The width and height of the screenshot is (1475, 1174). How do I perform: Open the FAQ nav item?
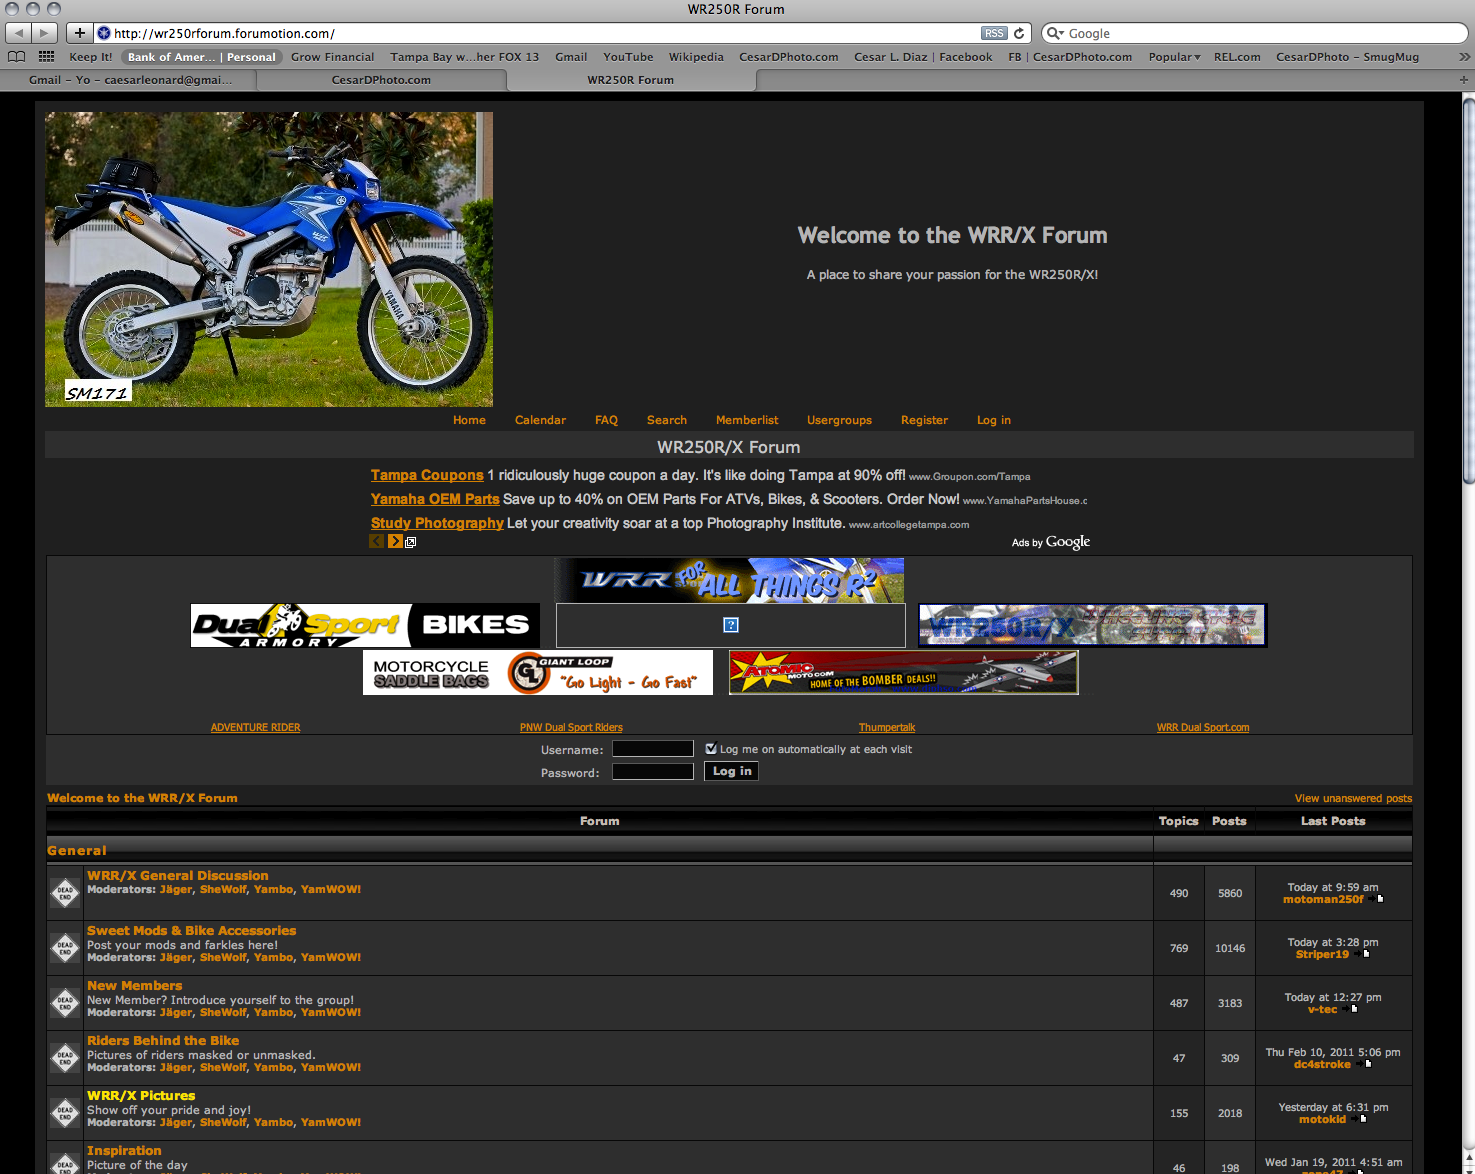(x=606, y=420)
